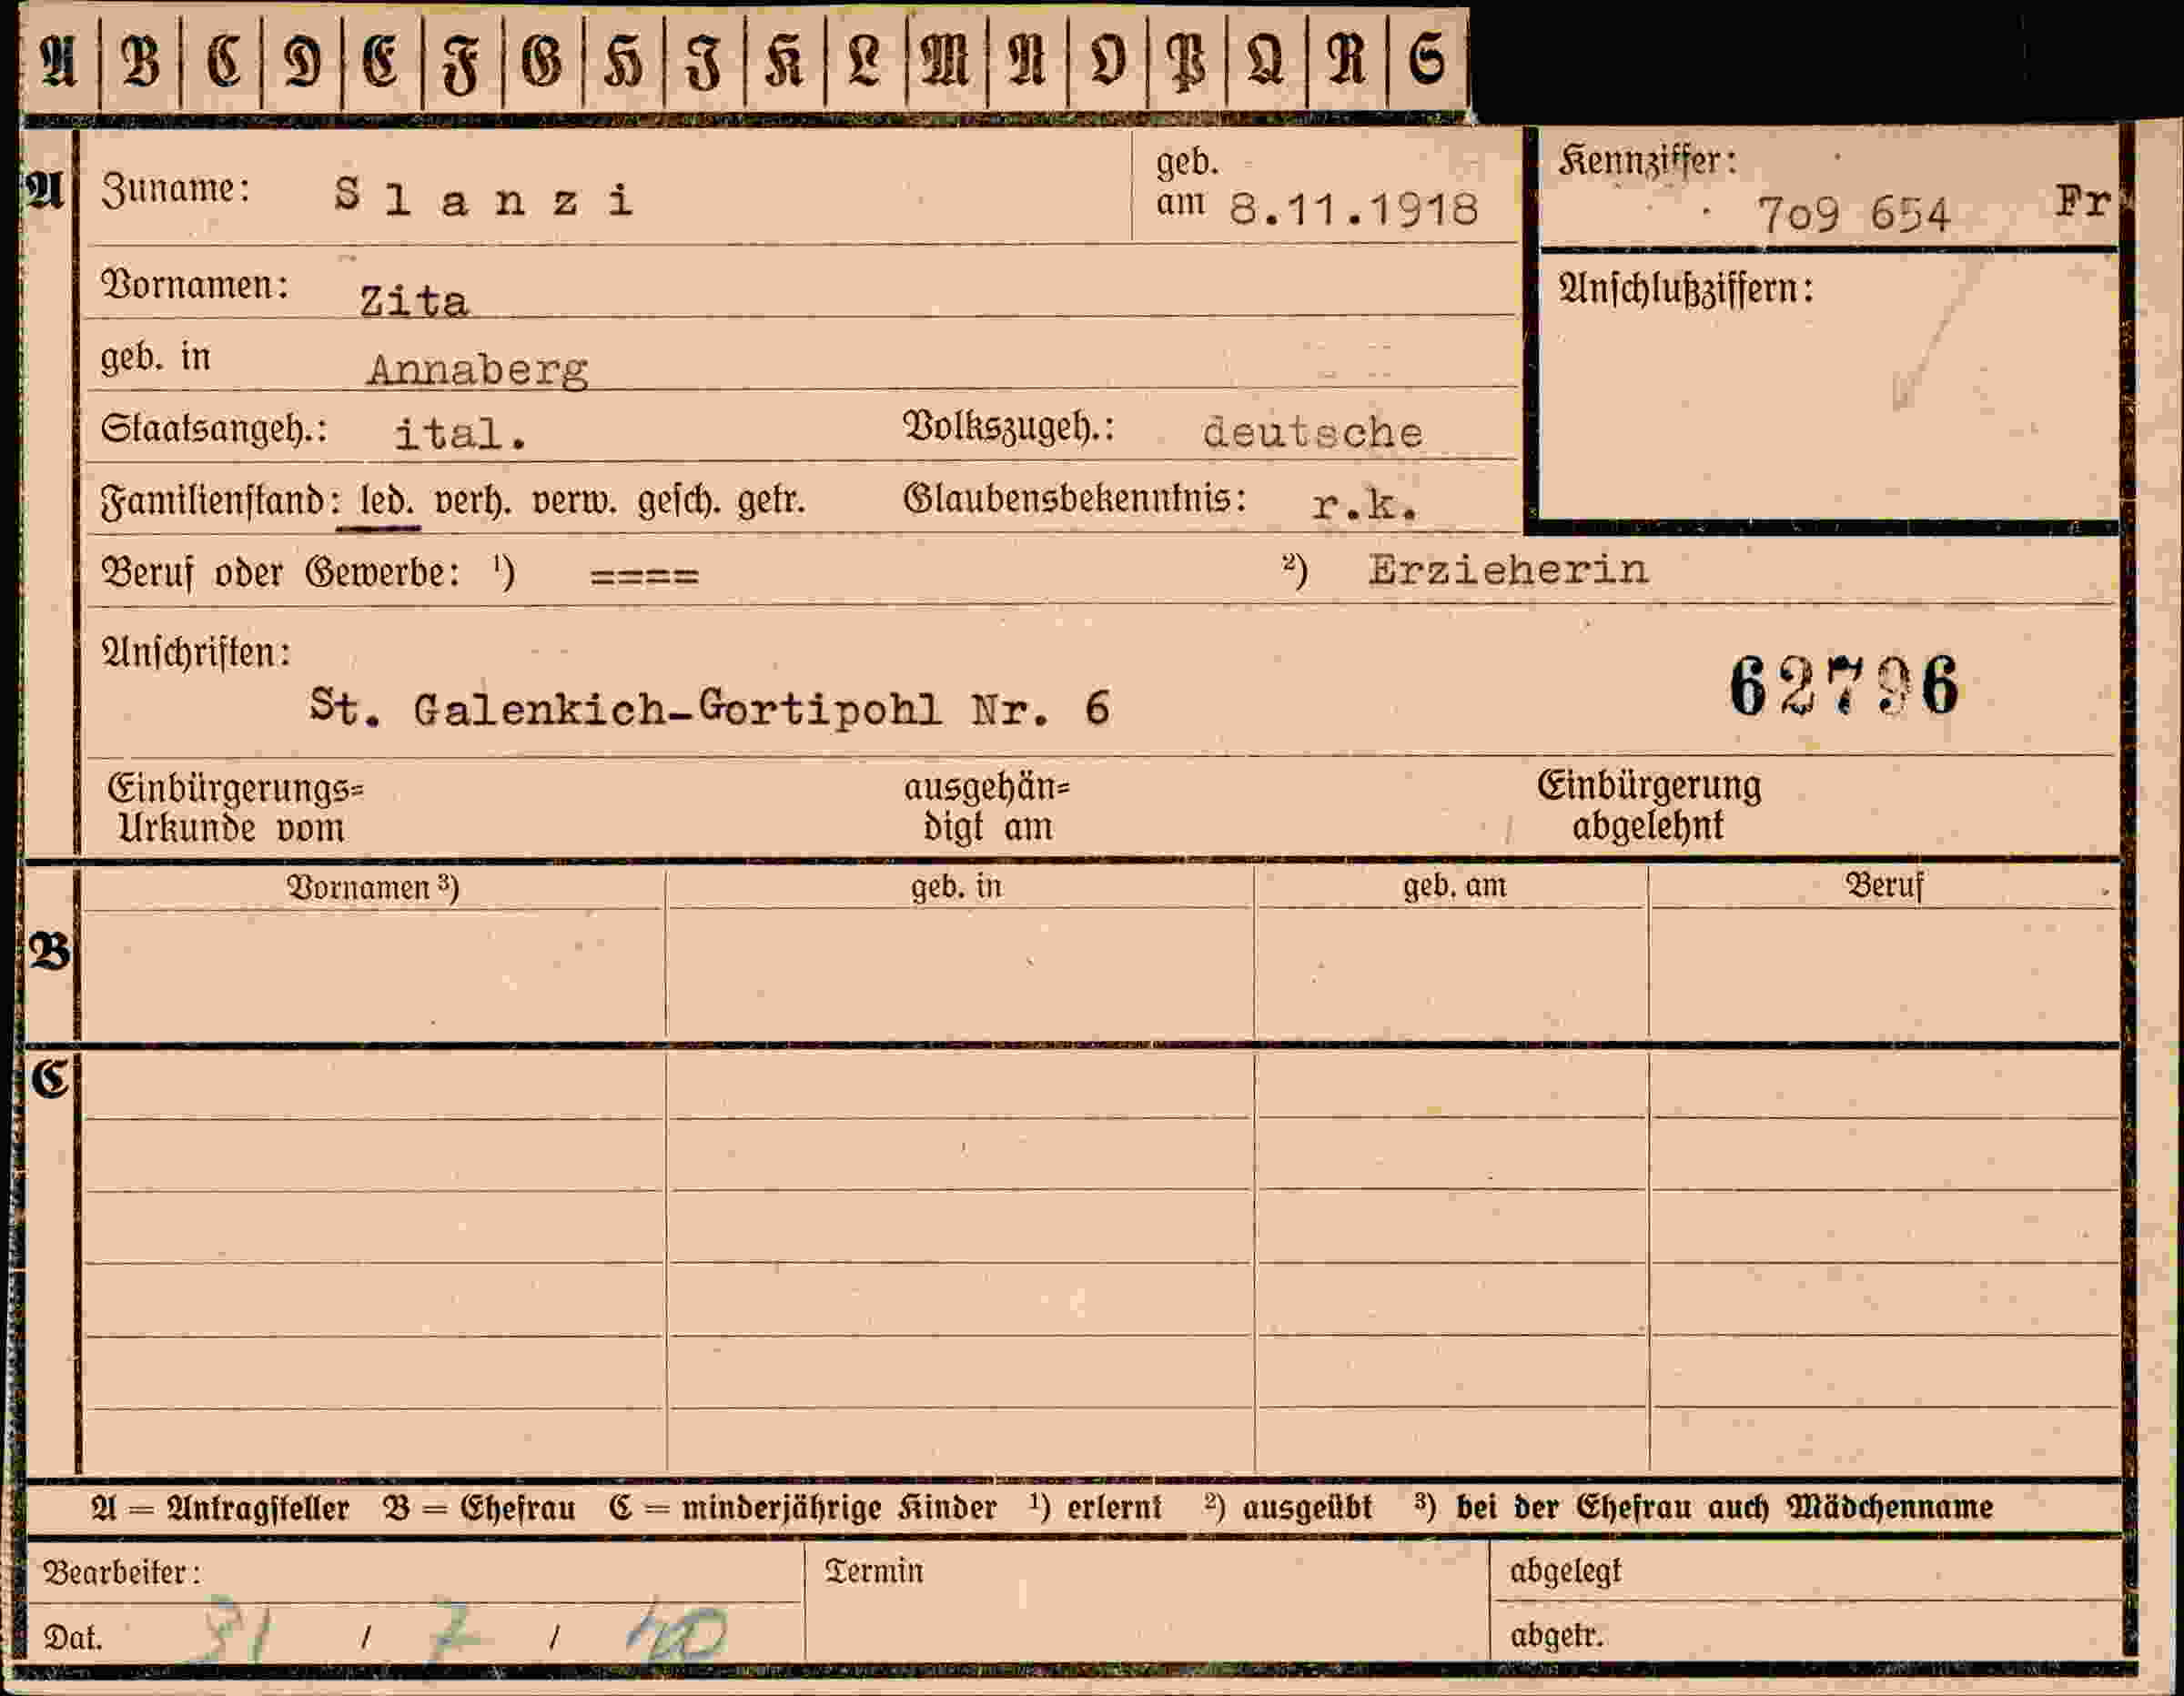The height and width of the screenshot is (1696, 2184).
Task: Click the "Vornamen:" field label above "geb. in"
Action: pyautogui.click(x=195, y=285)
